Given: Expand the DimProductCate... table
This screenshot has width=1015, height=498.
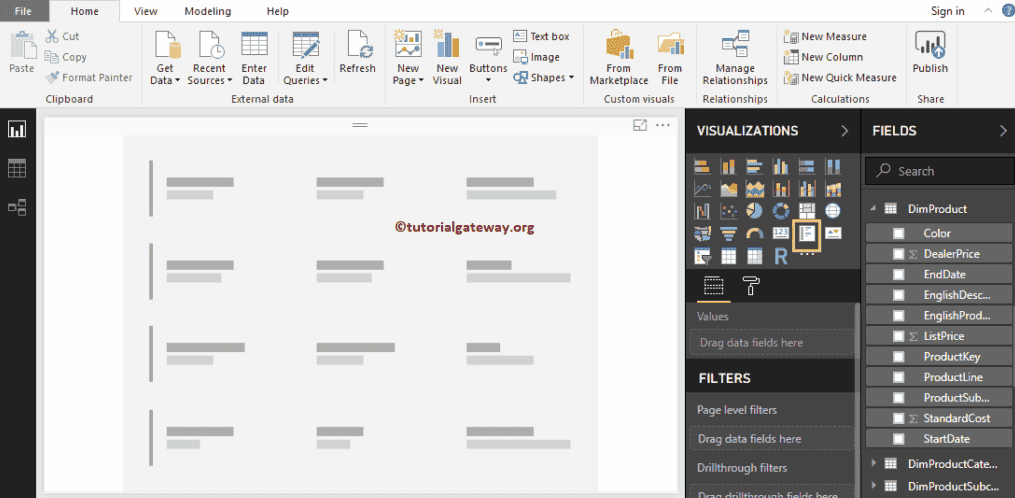Looking at the screenshot, I should tap(873, 464).
